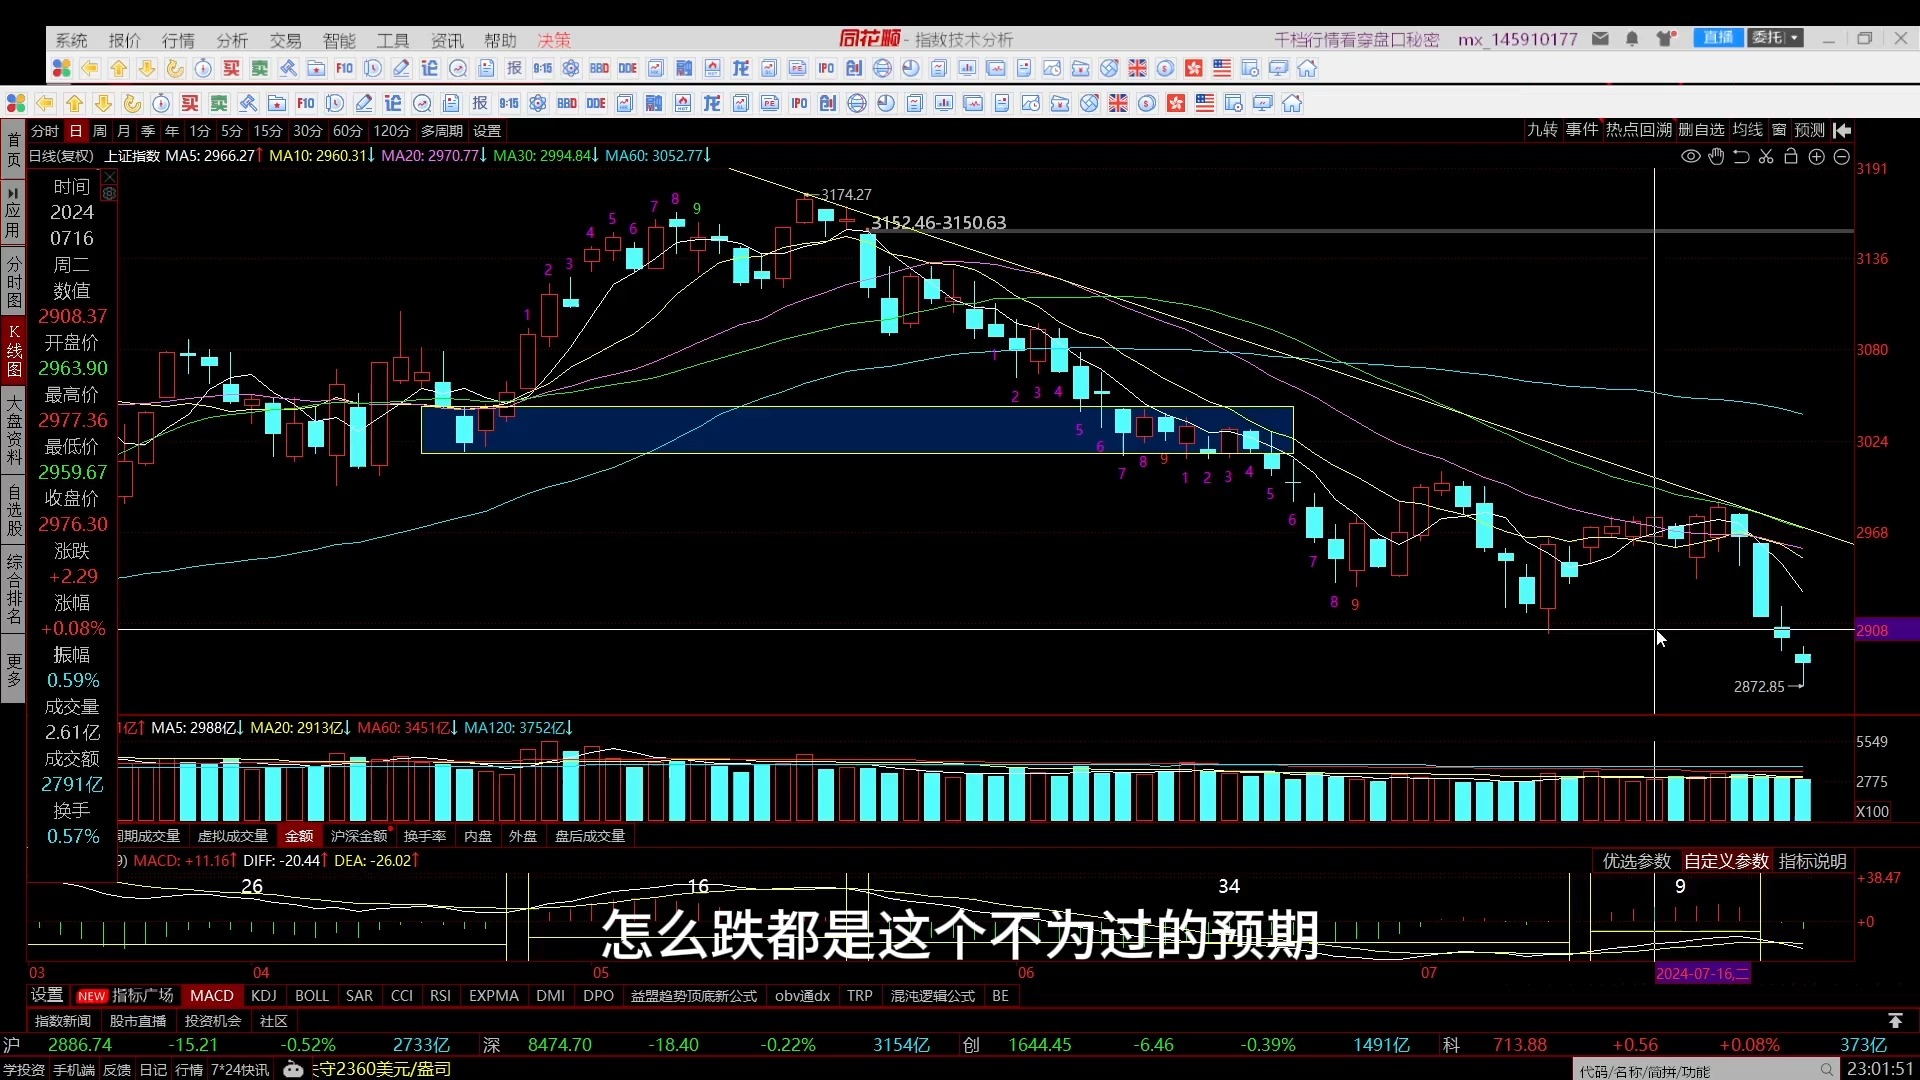Open the 工具 menu
This screenshot has height=1080, width=1920.
(x=392, y=40)
